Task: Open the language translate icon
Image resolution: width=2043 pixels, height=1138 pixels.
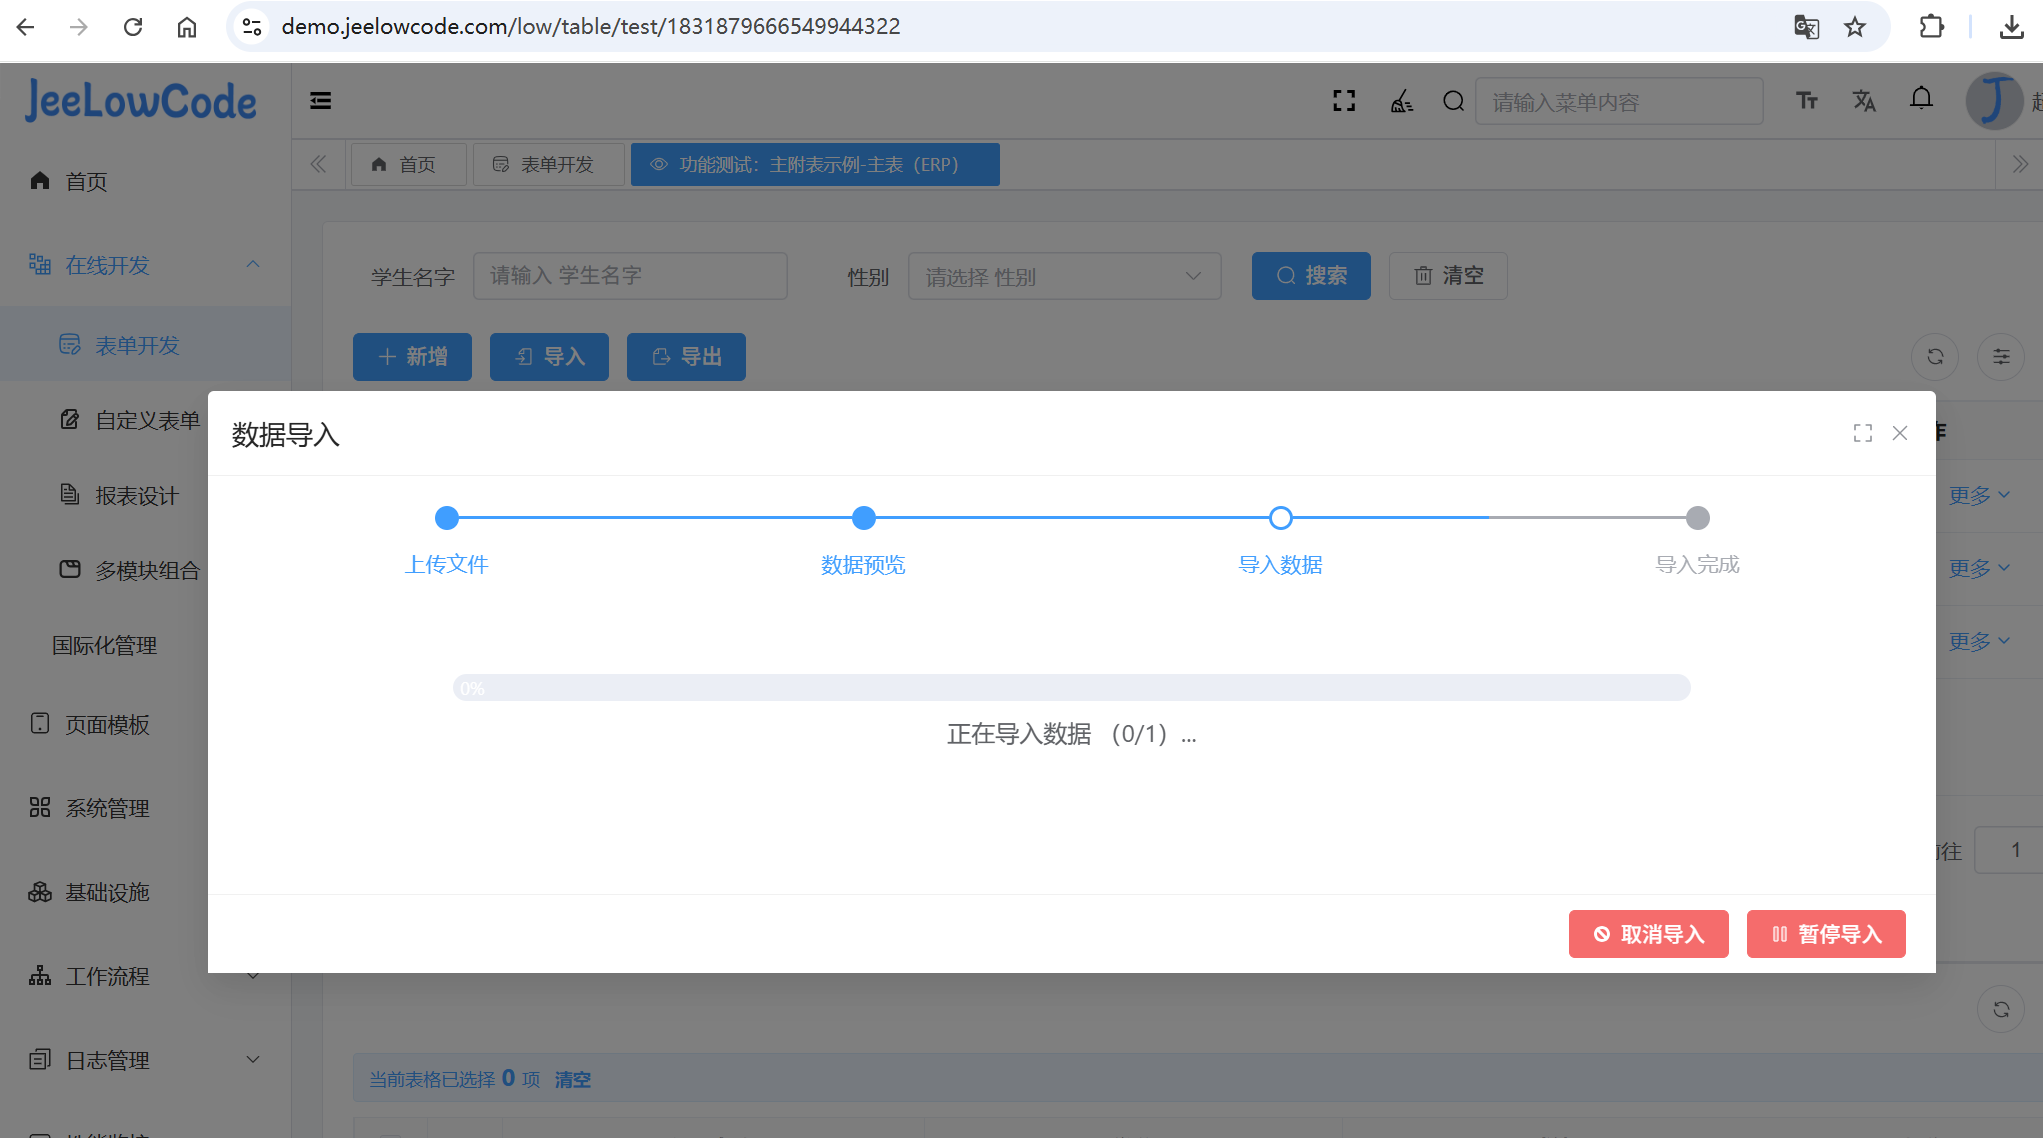Action: point(1863,101)
